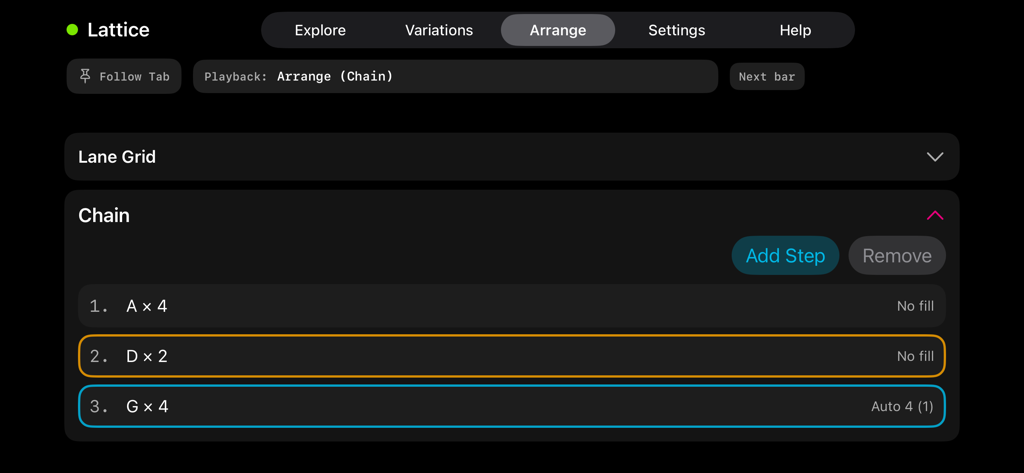
Task: Click No fill on step 1
Action: [x=914, y=306]
